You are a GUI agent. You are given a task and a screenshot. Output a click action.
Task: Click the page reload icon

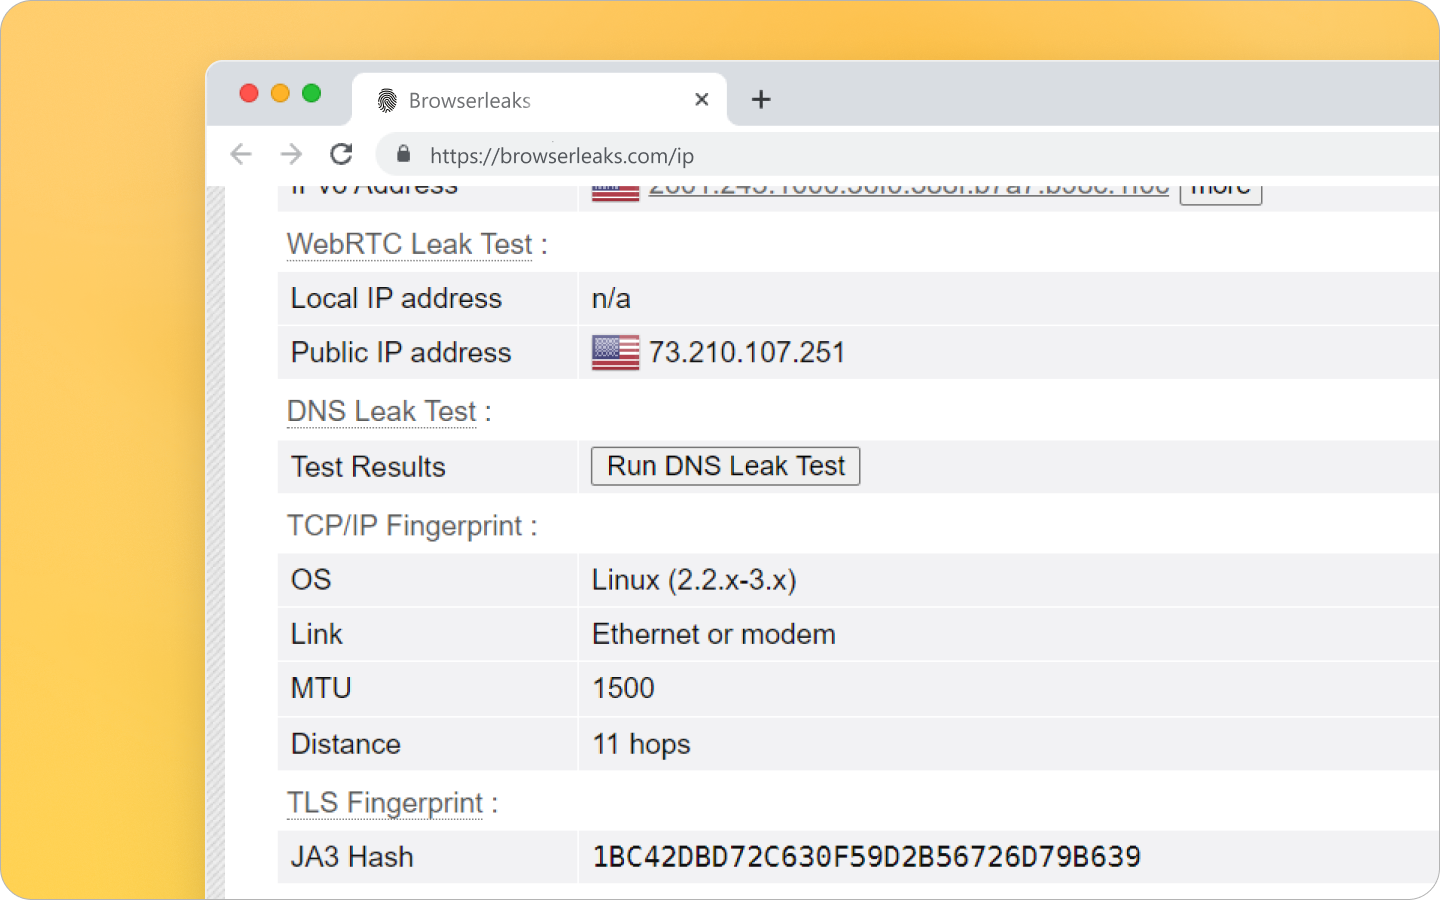(x=341, y=154)
